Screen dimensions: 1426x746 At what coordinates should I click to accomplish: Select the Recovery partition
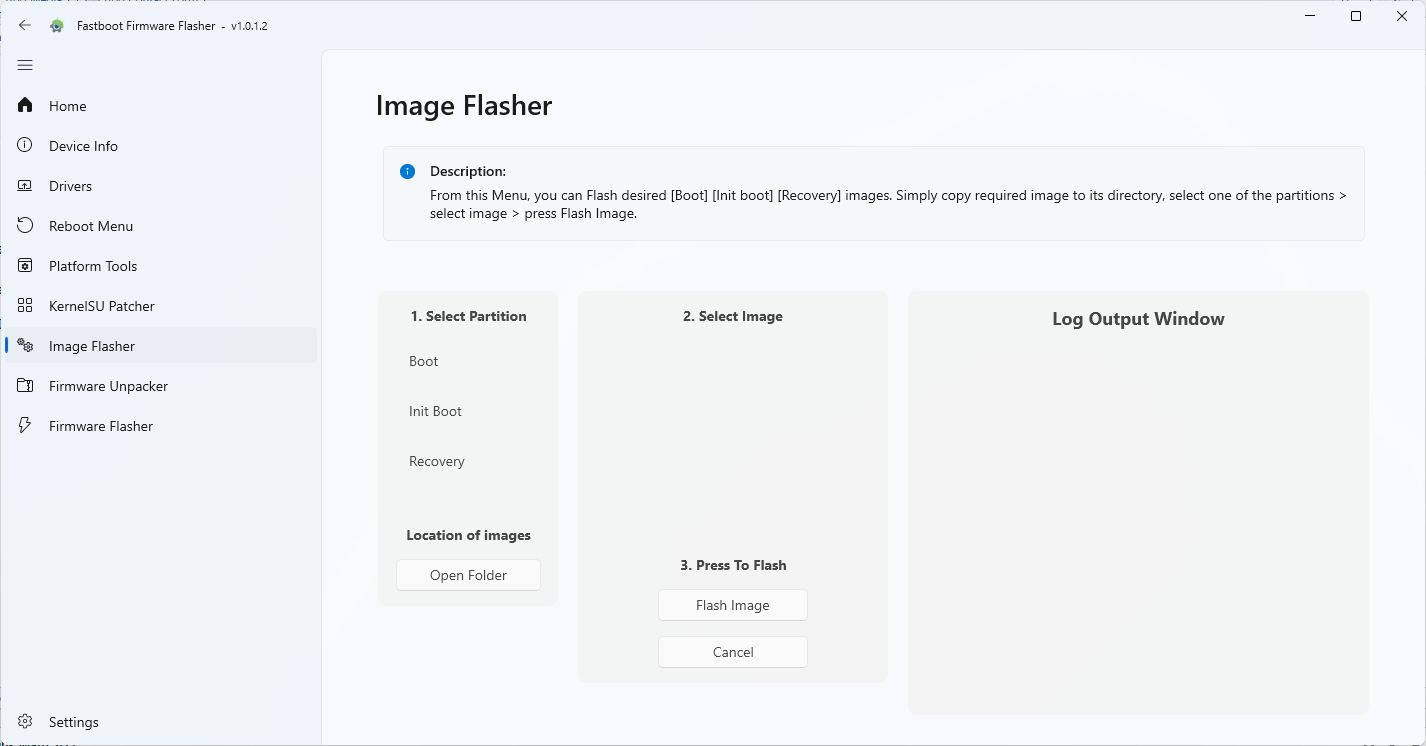click(436, 461)
